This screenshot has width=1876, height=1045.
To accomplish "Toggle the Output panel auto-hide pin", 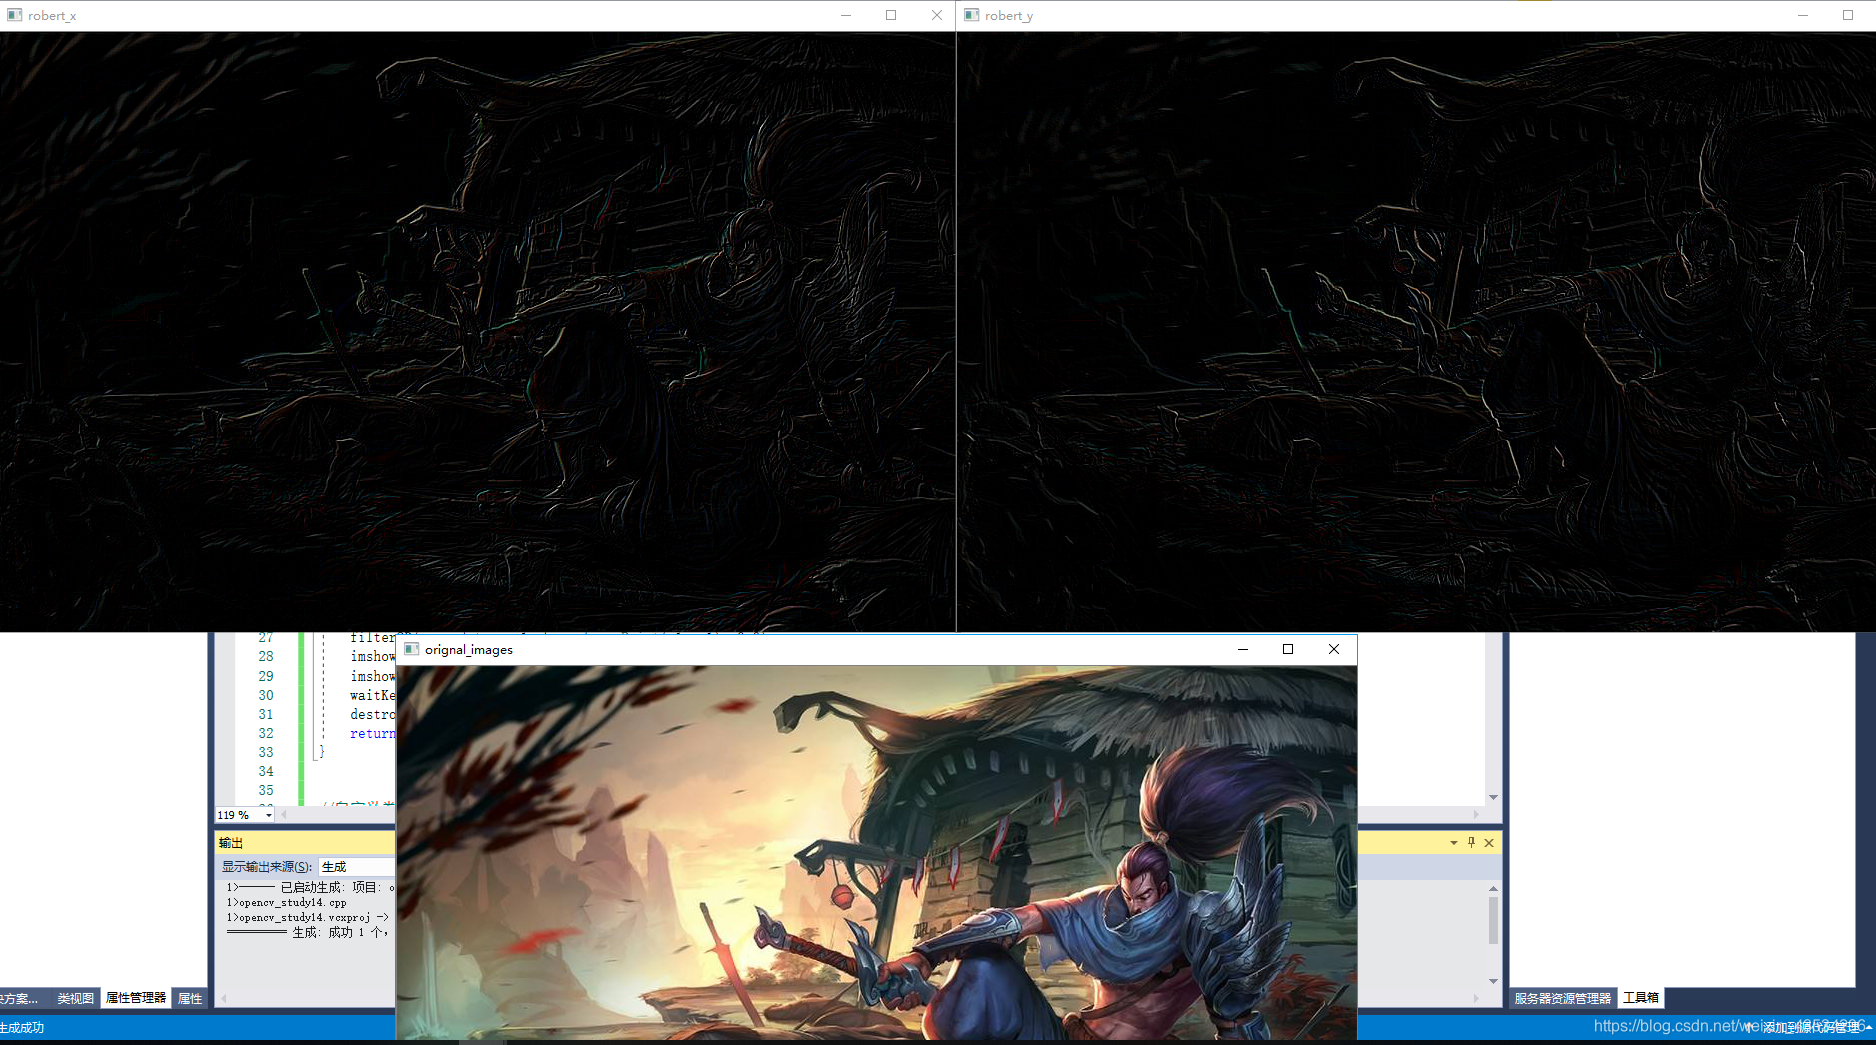I will pos(1471,843).
